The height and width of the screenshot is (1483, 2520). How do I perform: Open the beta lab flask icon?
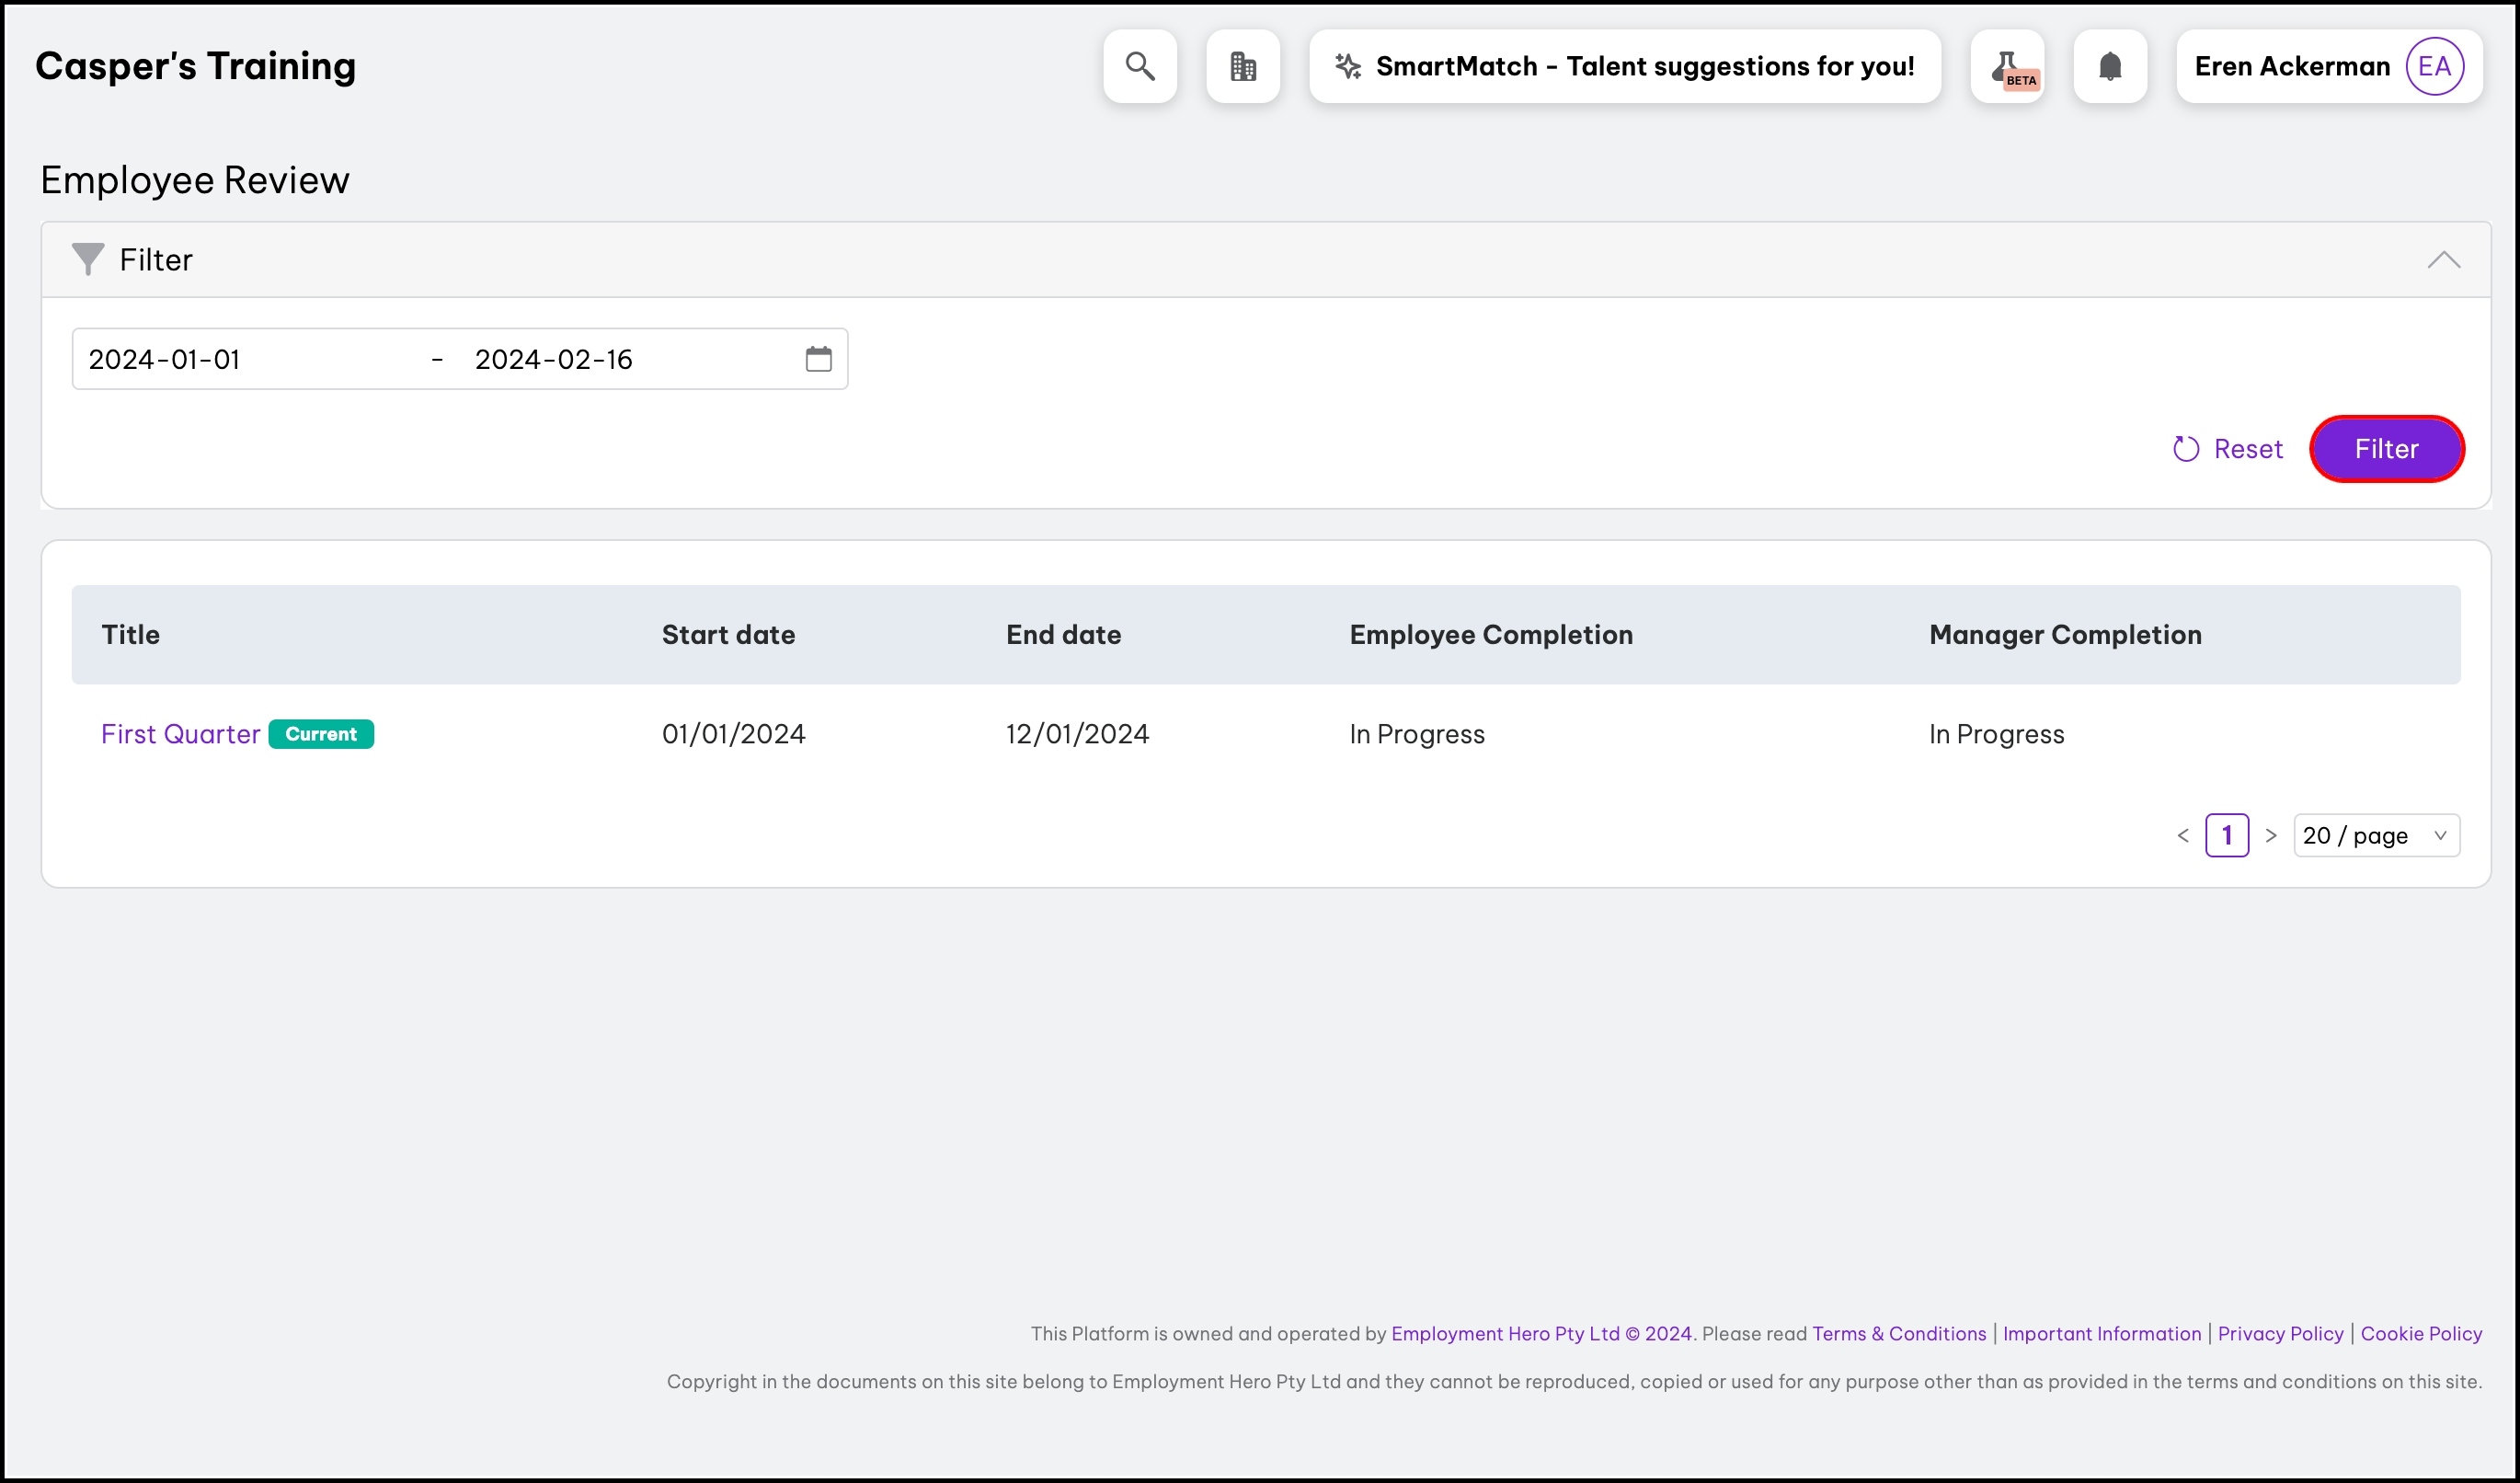pos(2007,66)
